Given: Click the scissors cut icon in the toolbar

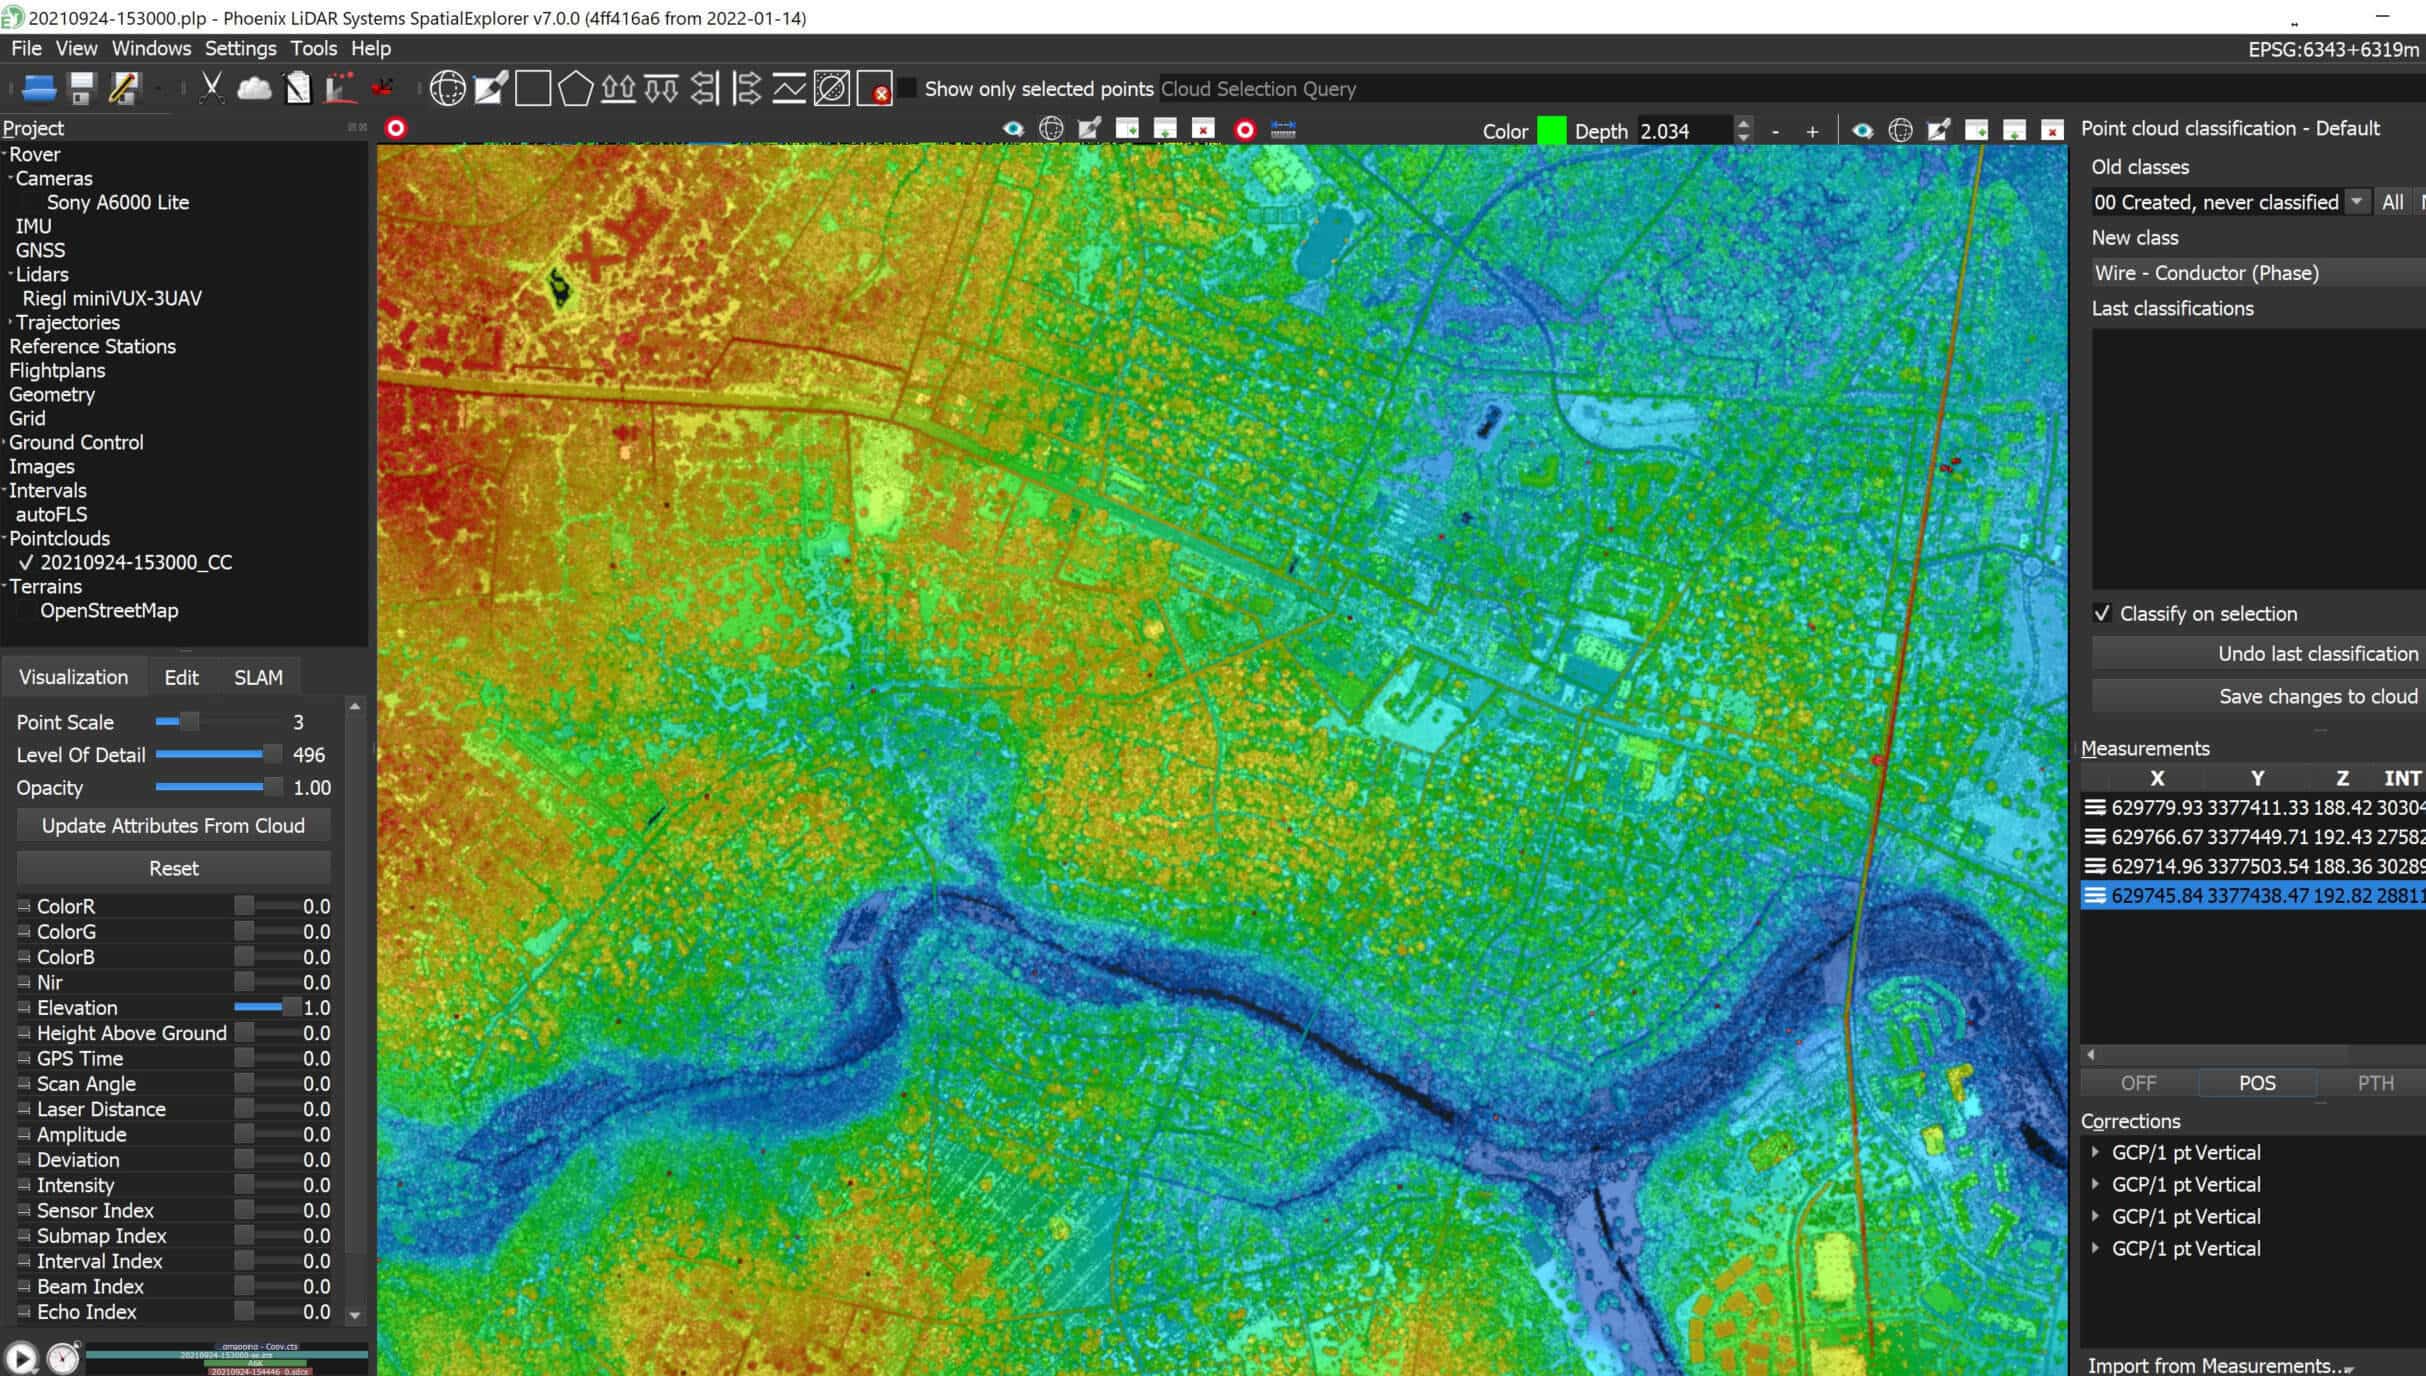Looking at the screenshot, I should (211, 87).
